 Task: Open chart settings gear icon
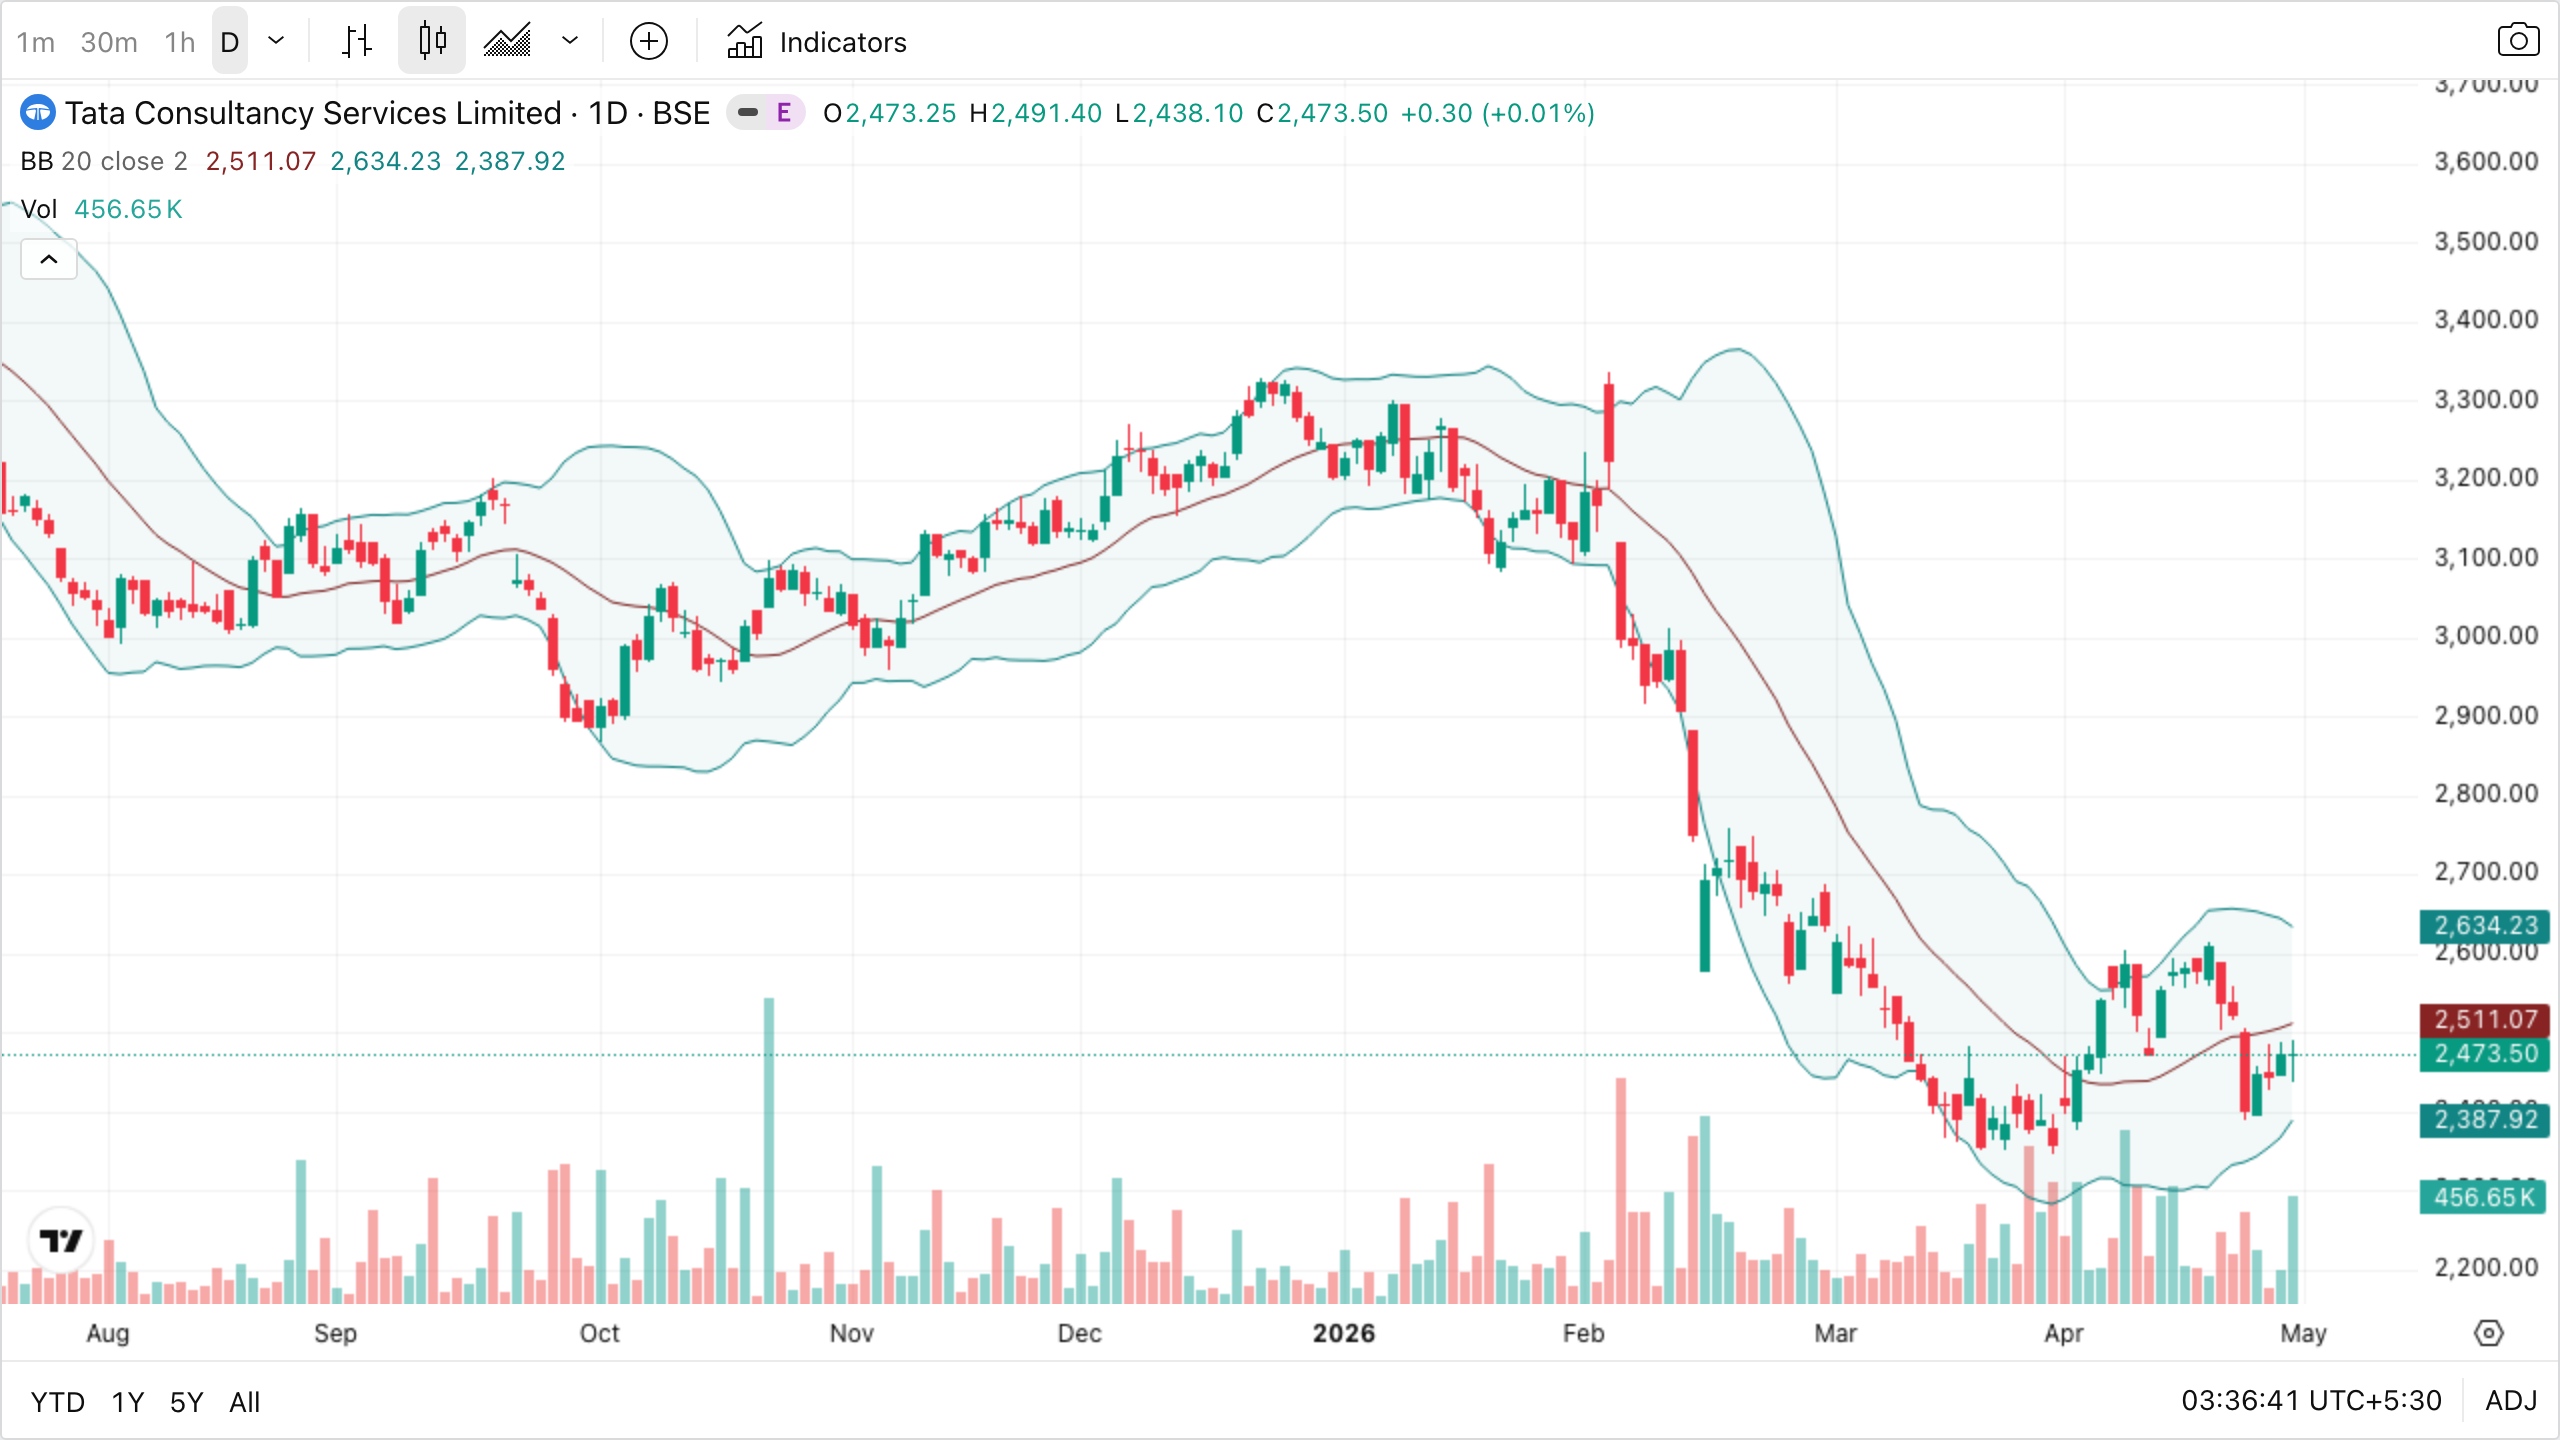(x=2489, y=1333)
